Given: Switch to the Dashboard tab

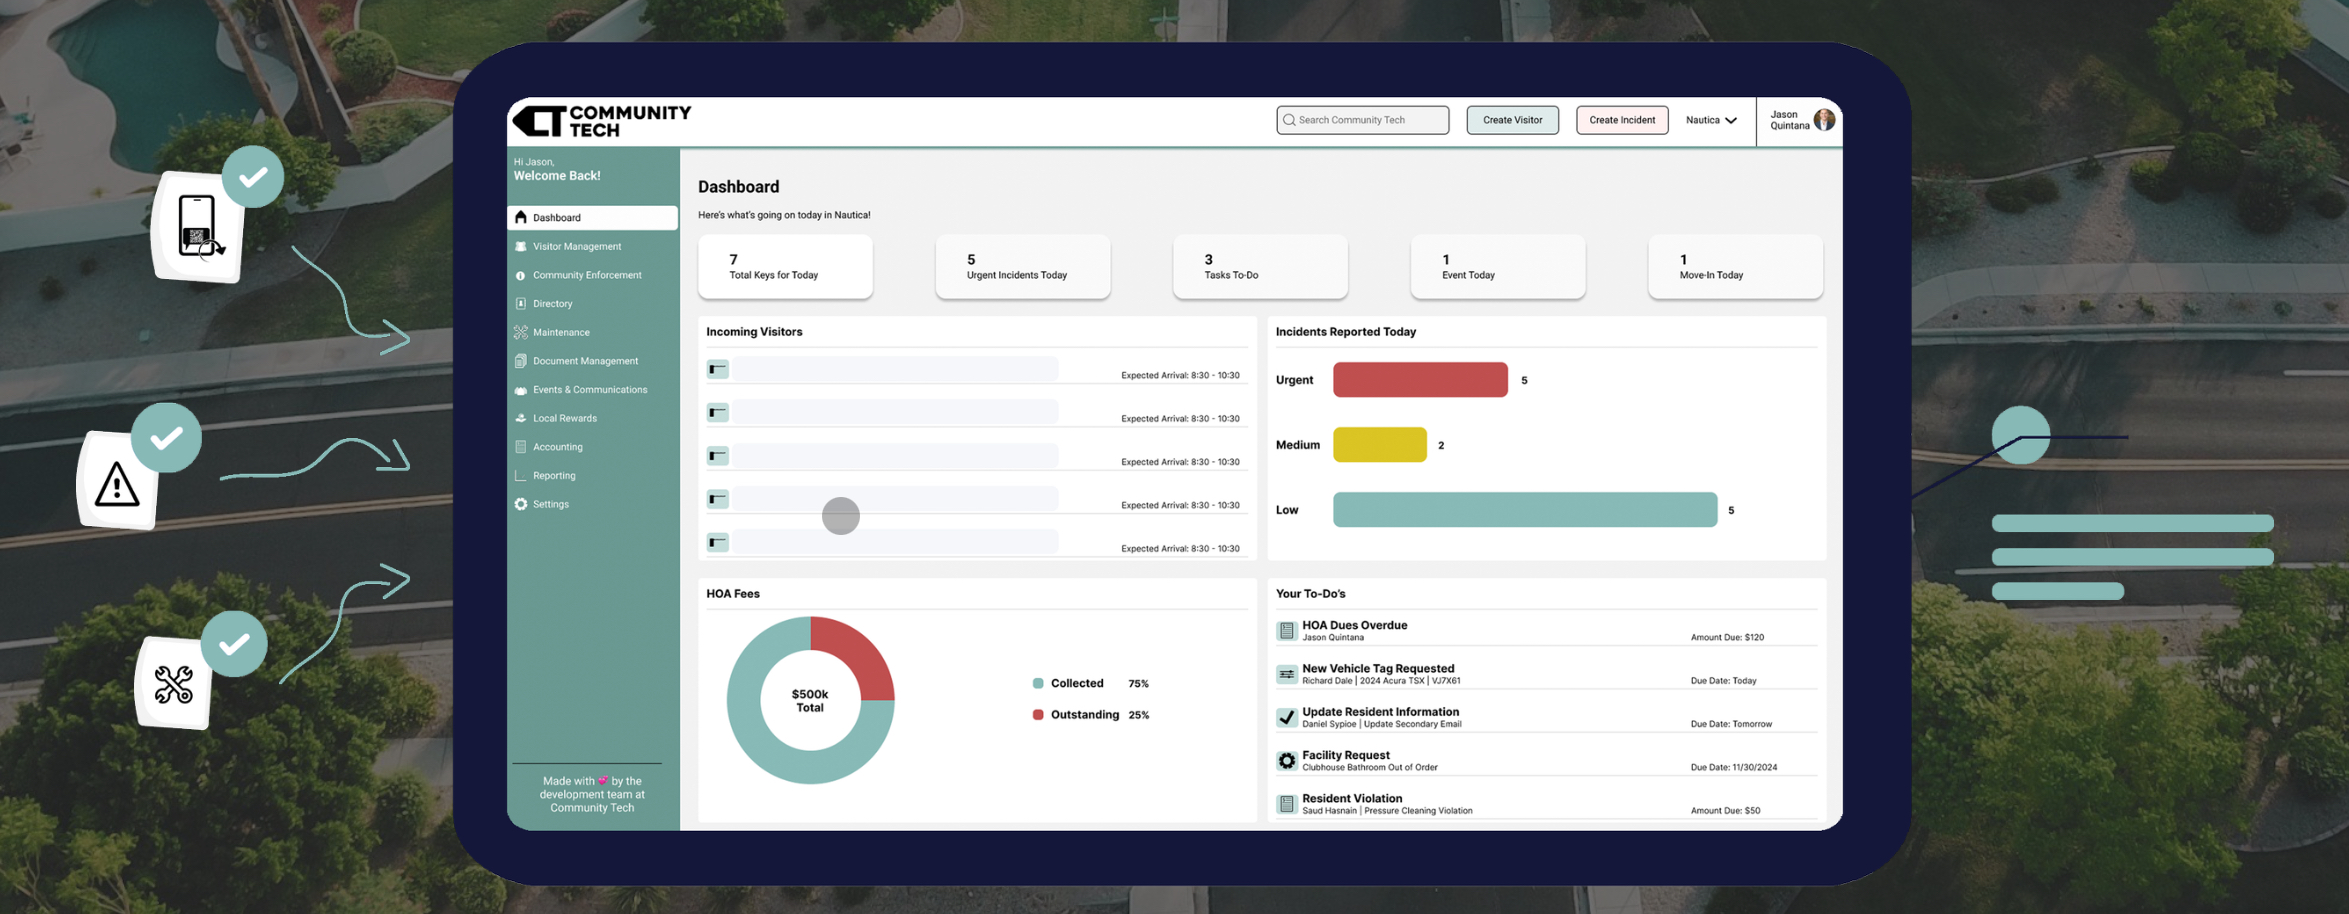Looking at the screenshot, I should pyautogui.click(x=592, y=217).
